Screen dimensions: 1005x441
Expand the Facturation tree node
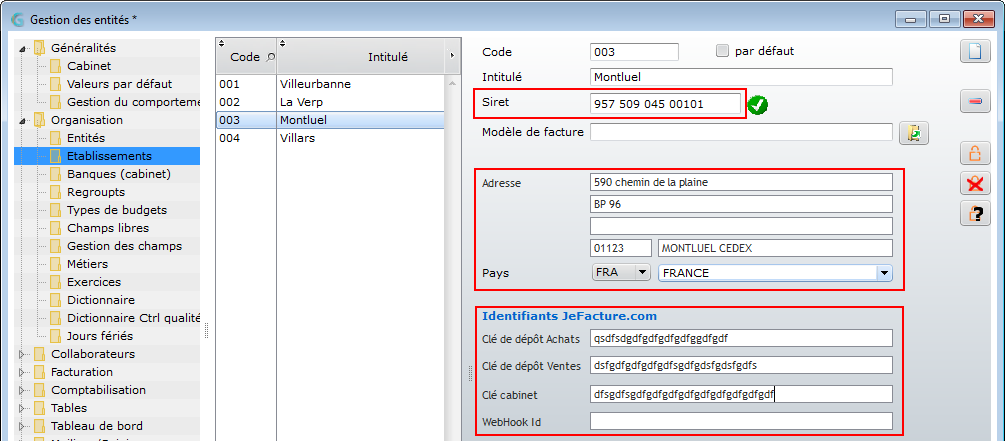pyautogui.click(x=23, y=372)
